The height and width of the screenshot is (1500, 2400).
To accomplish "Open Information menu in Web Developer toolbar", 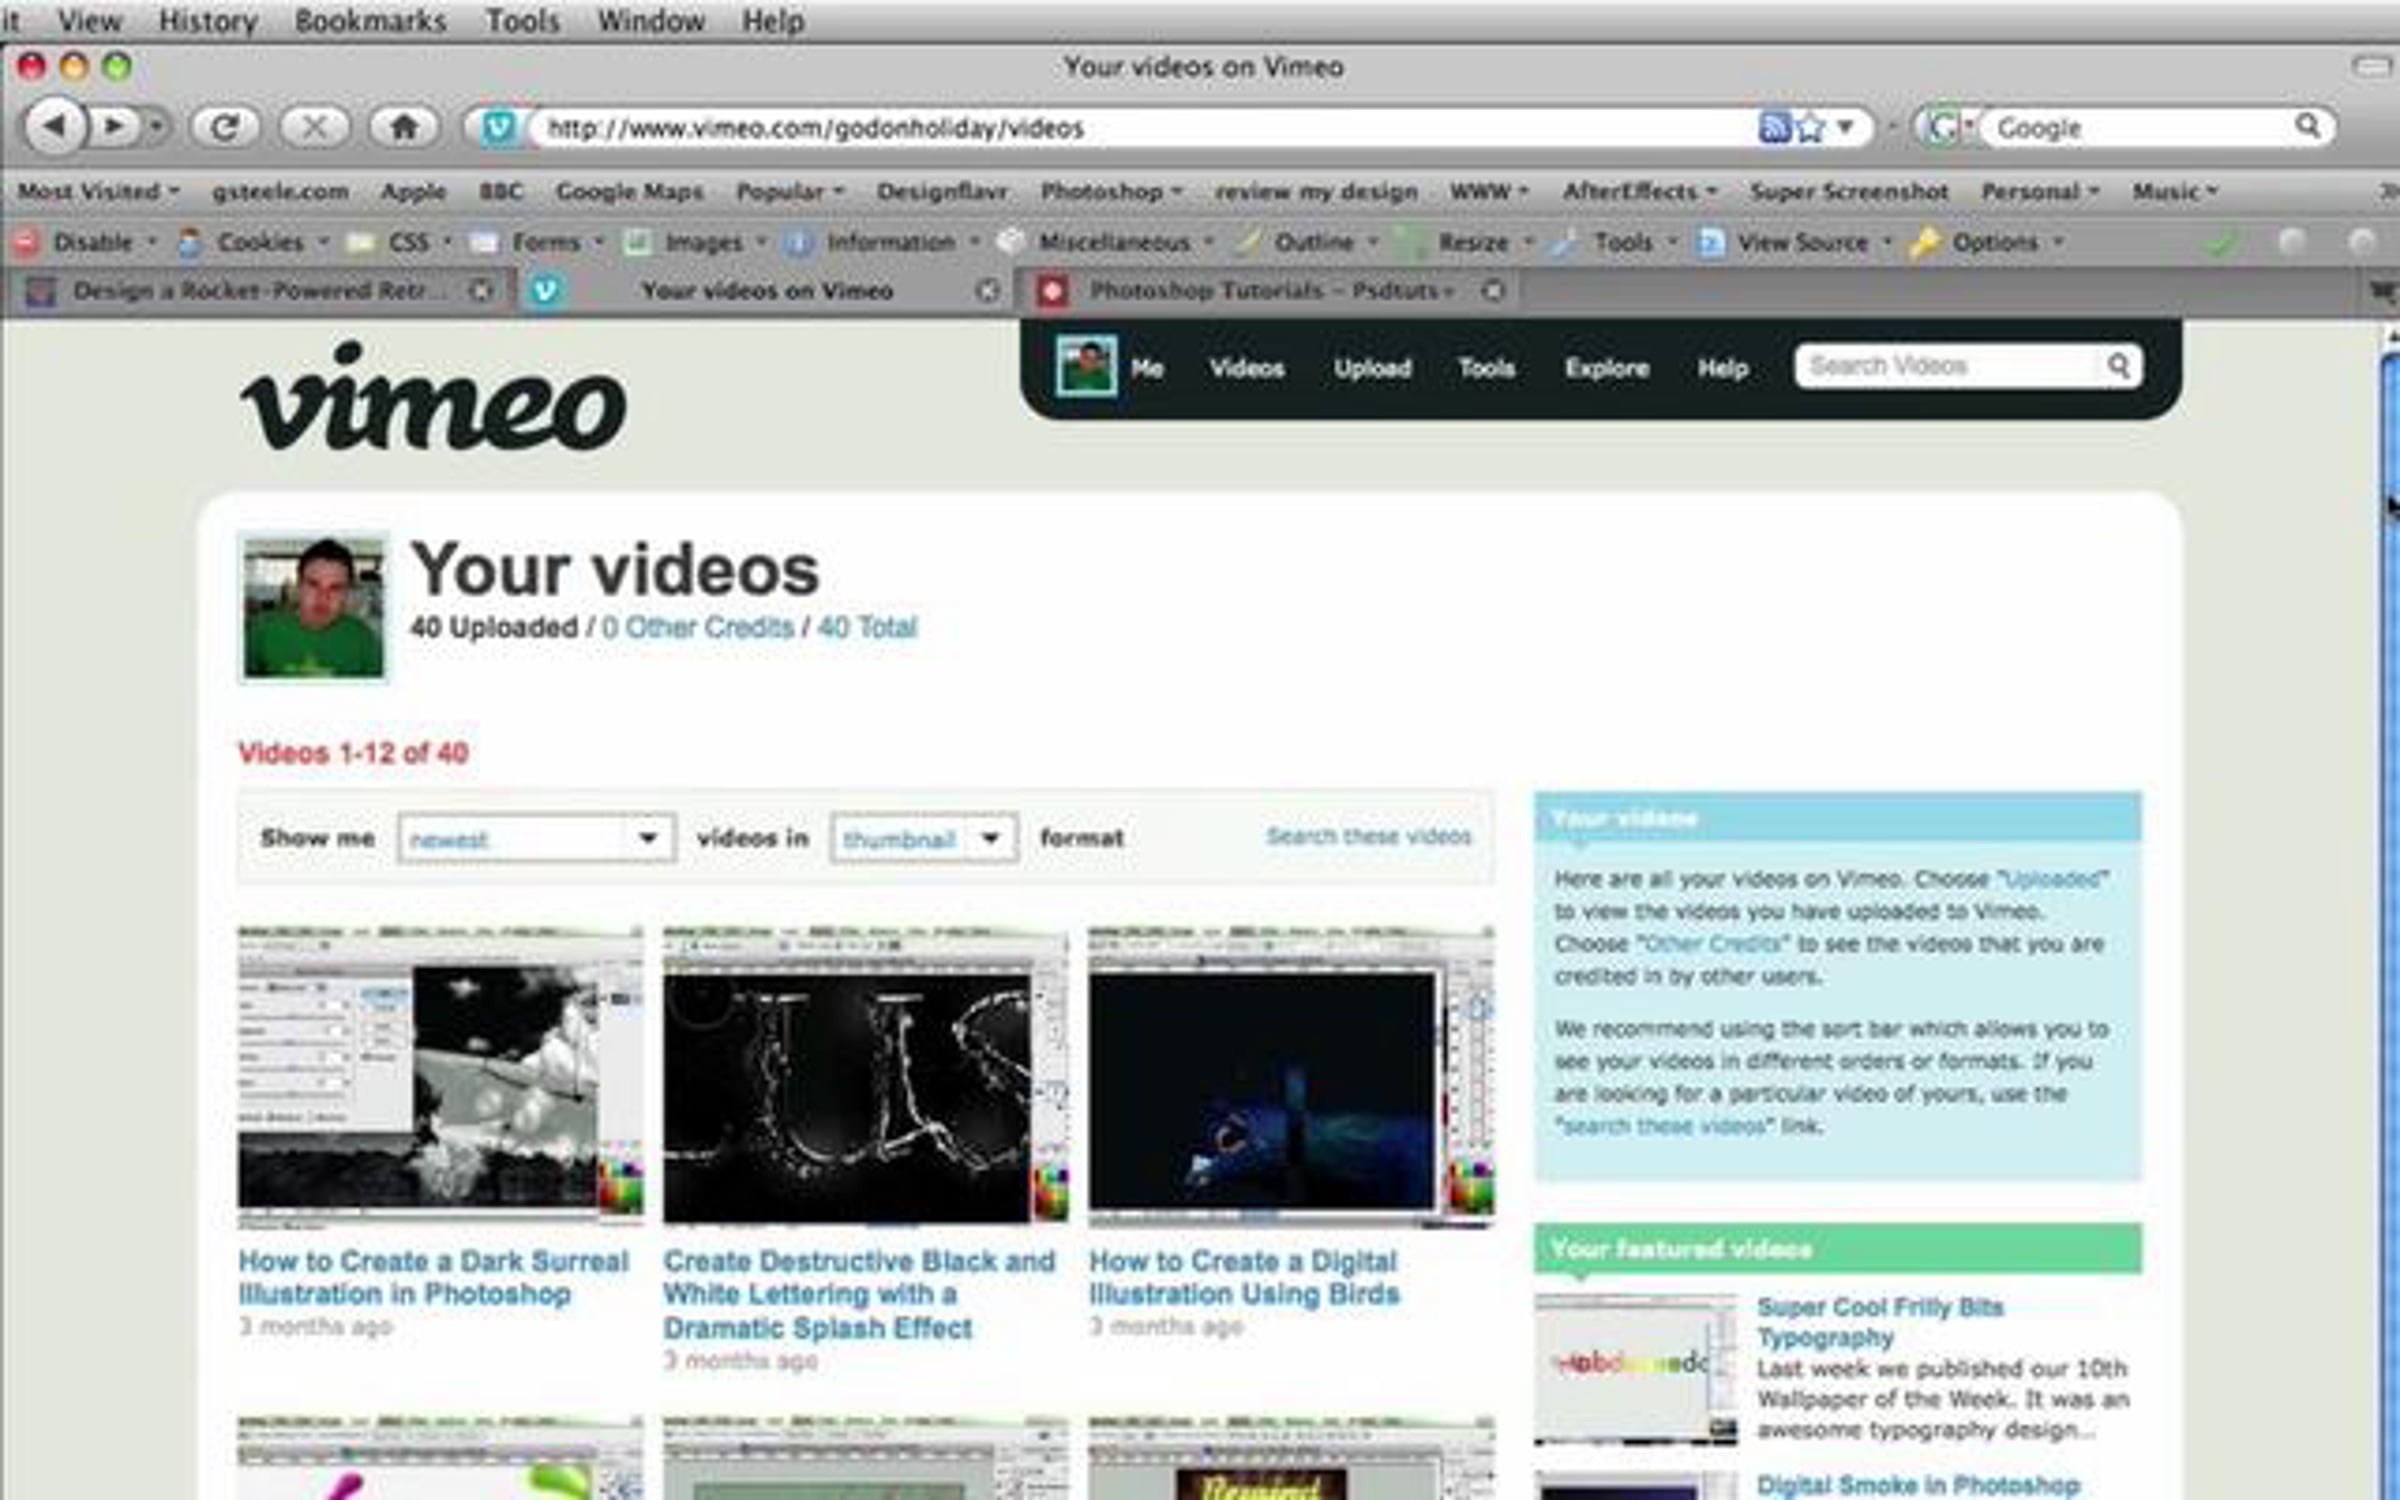I will (882, 242).
